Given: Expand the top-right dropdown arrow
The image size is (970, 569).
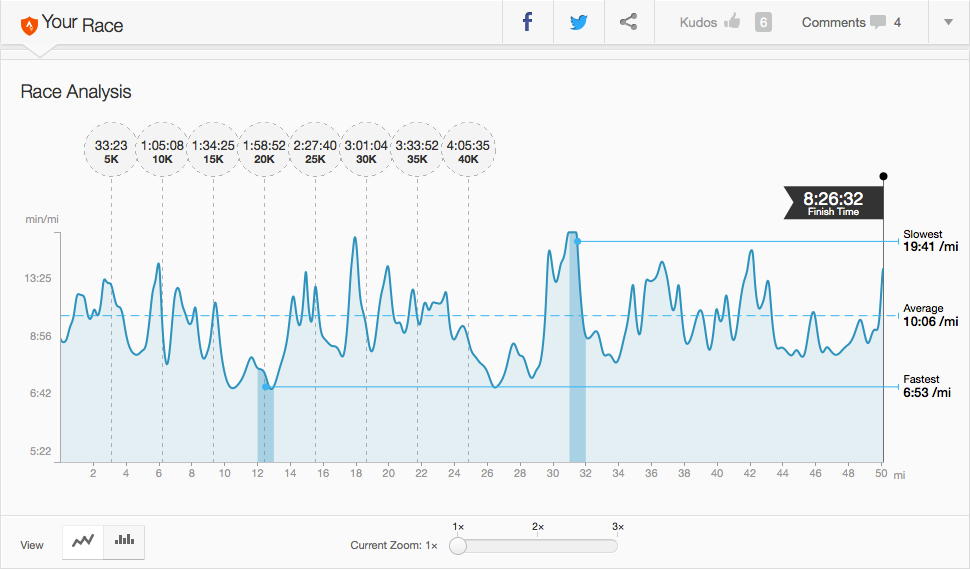Looking at the screenshot, I should [x=948, y=22].
